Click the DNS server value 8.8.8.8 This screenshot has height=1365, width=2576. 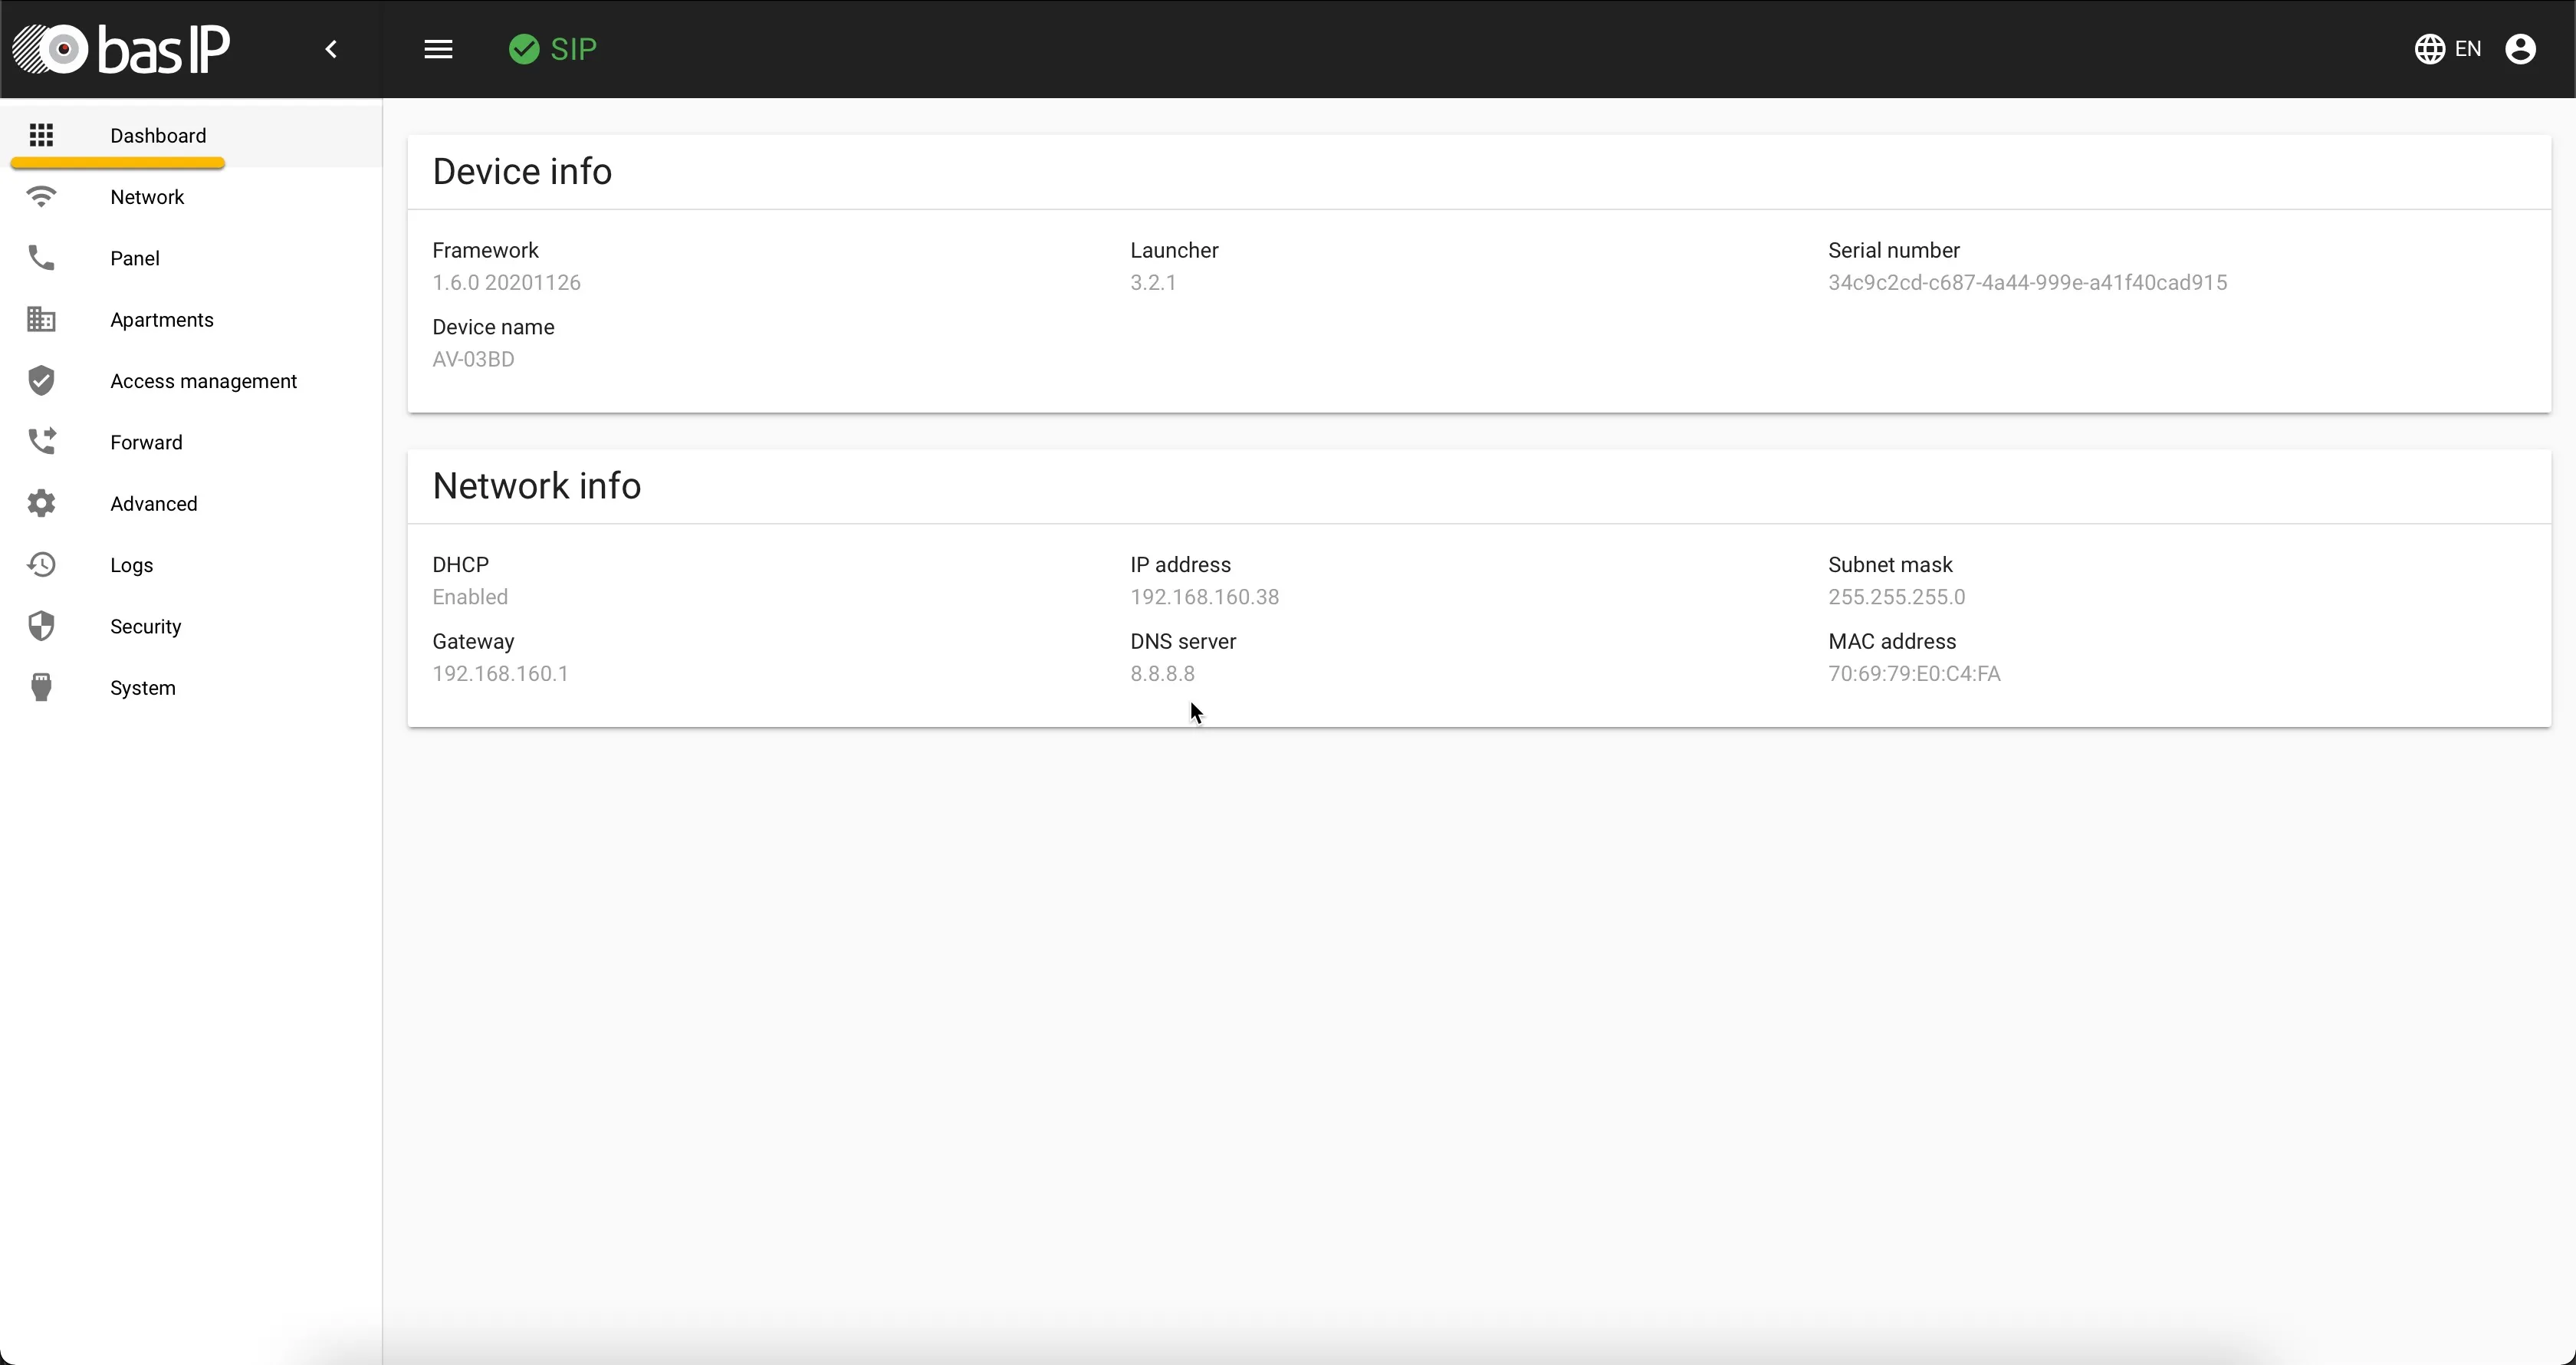pyautogui.click(x=1162, y=674)
